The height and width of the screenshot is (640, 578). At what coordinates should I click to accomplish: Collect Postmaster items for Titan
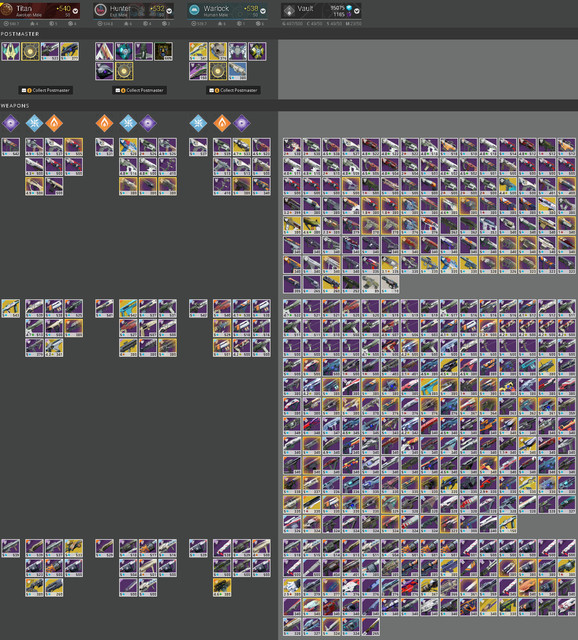pos(46,90)
